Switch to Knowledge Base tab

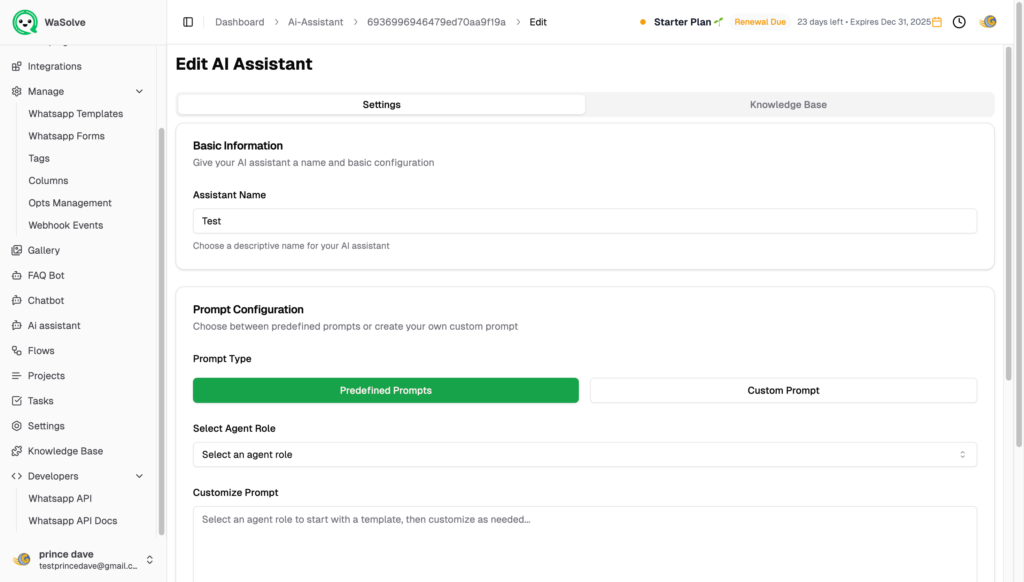click(x=788, y=104)
